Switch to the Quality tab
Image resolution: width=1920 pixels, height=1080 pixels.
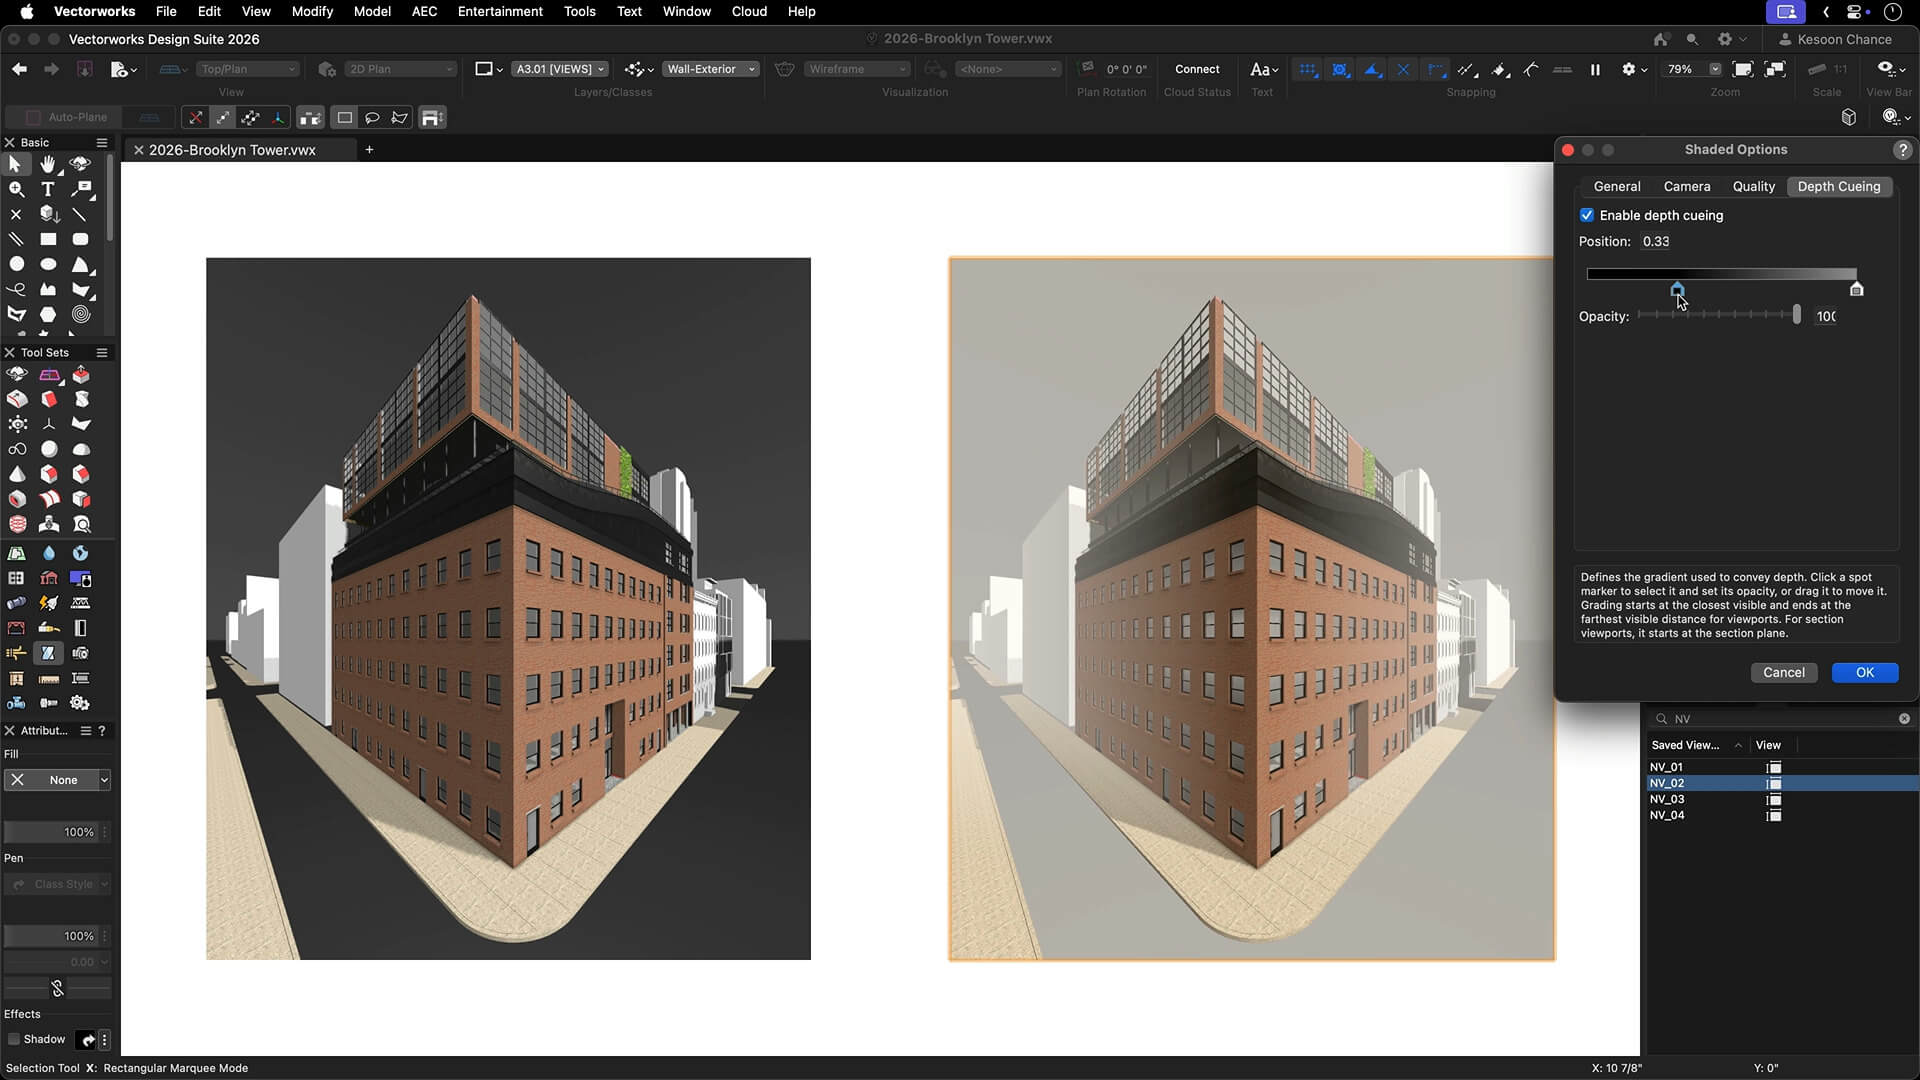1753,186
